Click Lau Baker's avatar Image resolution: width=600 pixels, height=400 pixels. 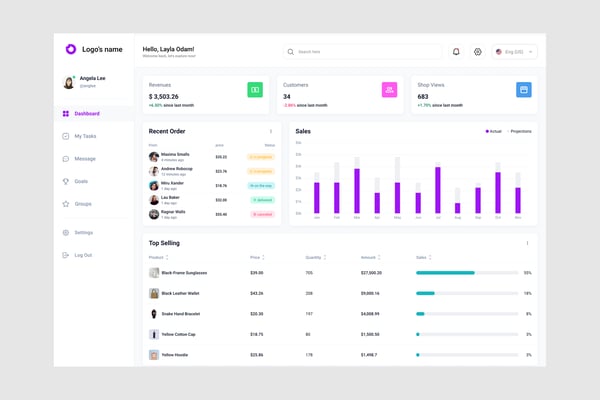(154, 200)
